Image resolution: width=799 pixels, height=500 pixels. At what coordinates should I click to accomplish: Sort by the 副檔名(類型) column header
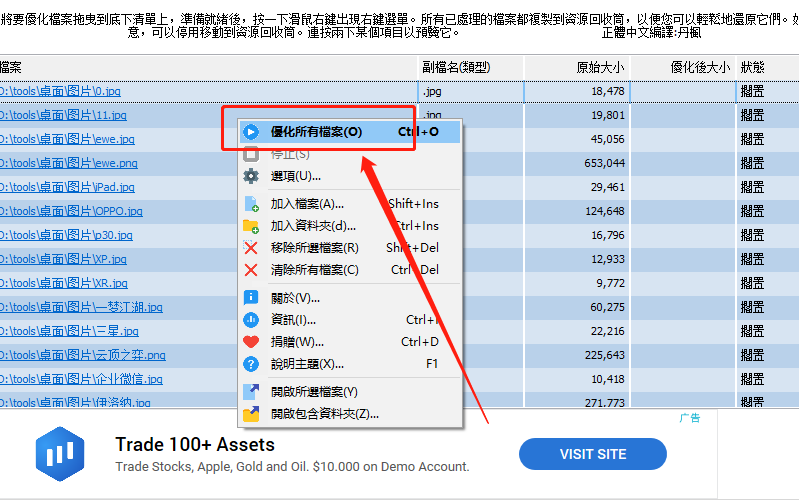[x=471, y=67]
